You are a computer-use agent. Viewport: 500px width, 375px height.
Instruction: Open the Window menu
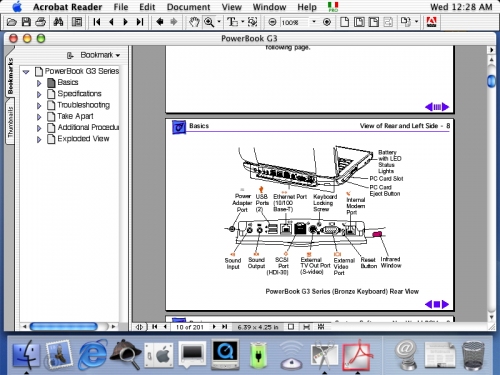pos(269,7)
